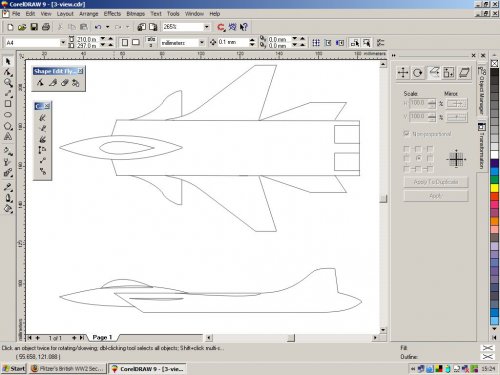Open the Effects menu

pos(112,14)
